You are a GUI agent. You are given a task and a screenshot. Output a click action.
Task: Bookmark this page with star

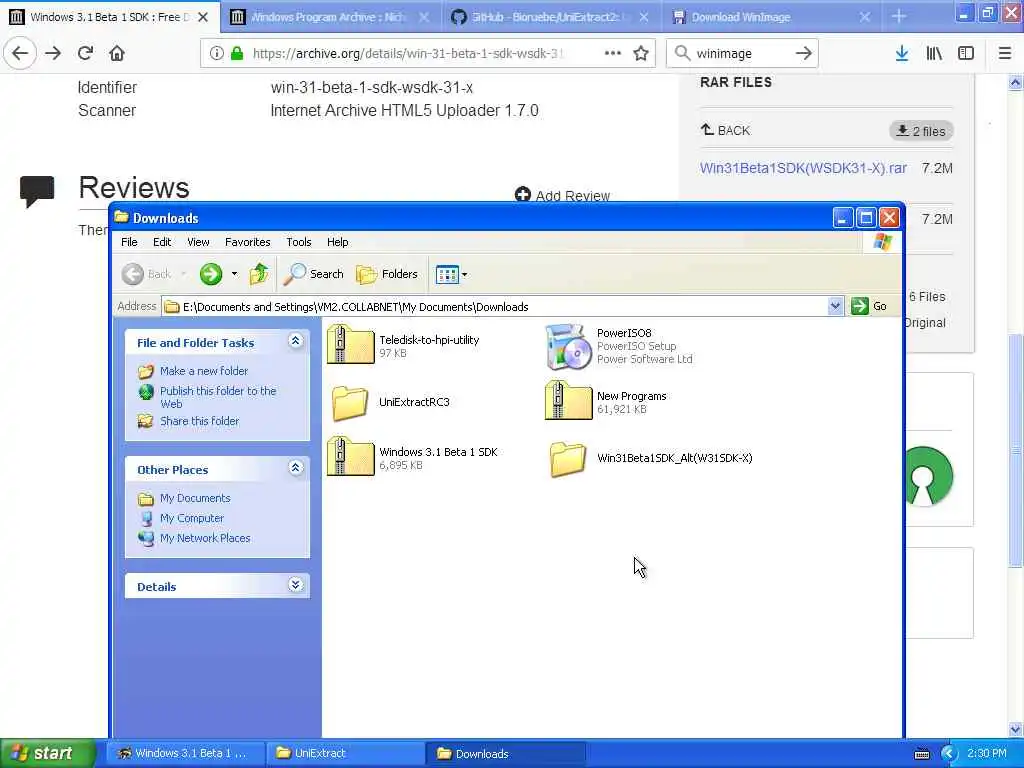click(641, 53)
